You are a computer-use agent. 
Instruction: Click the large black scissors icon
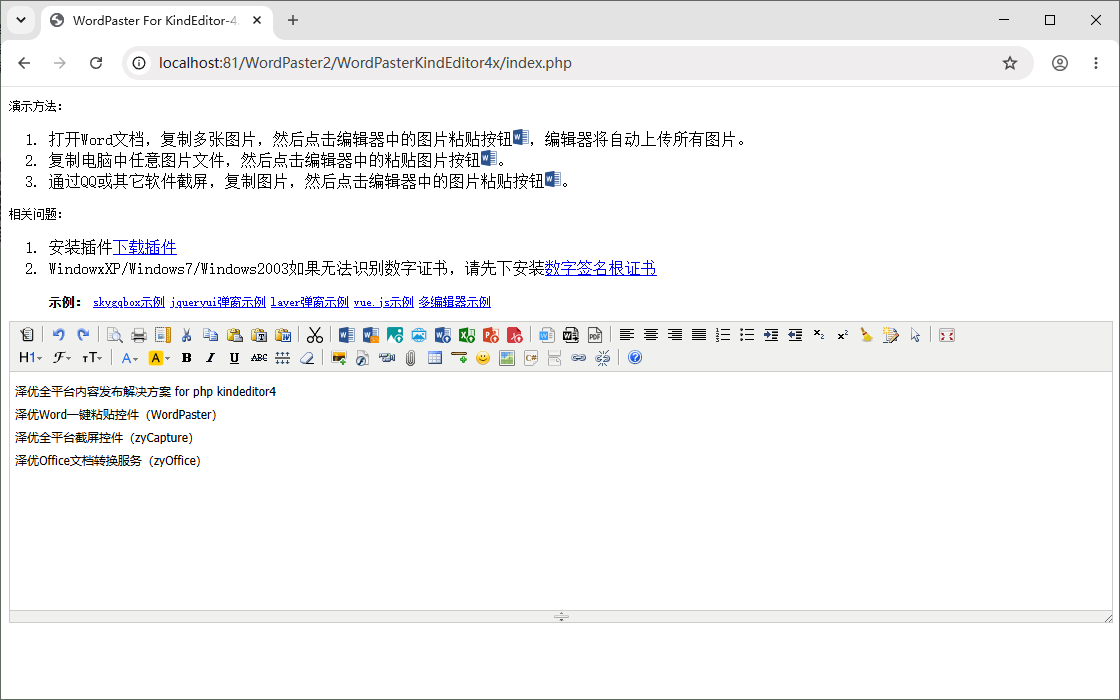(315, 335)
